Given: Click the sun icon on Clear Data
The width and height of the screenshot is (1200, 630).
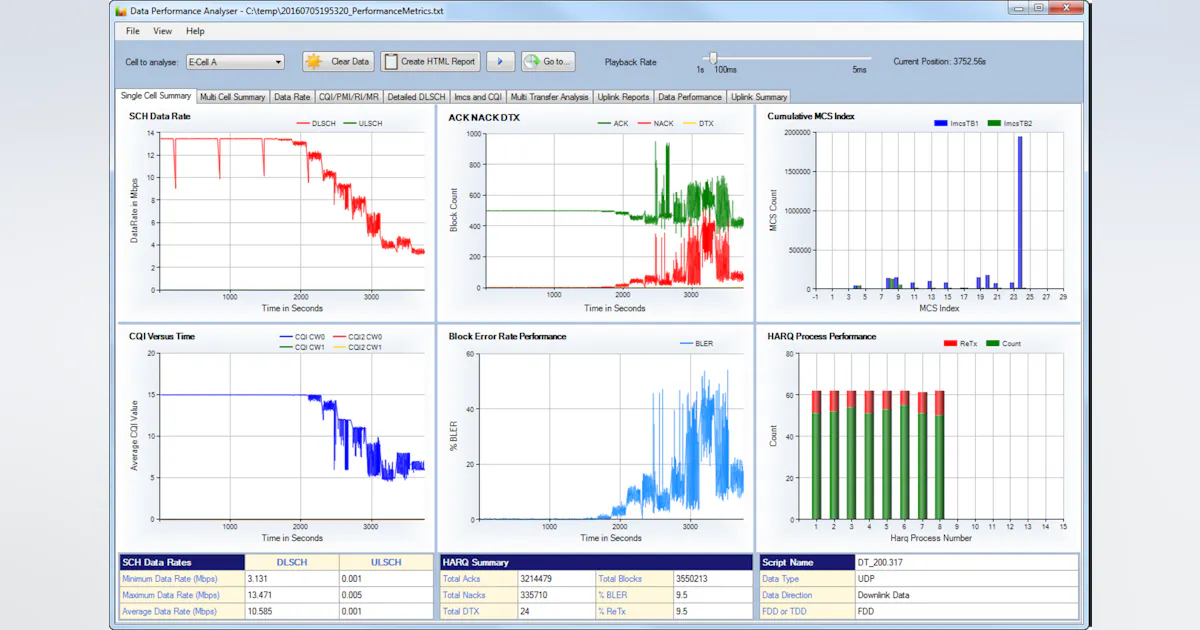Looking at the screenshot, I should pyautogui.click(x=315, y=61).
